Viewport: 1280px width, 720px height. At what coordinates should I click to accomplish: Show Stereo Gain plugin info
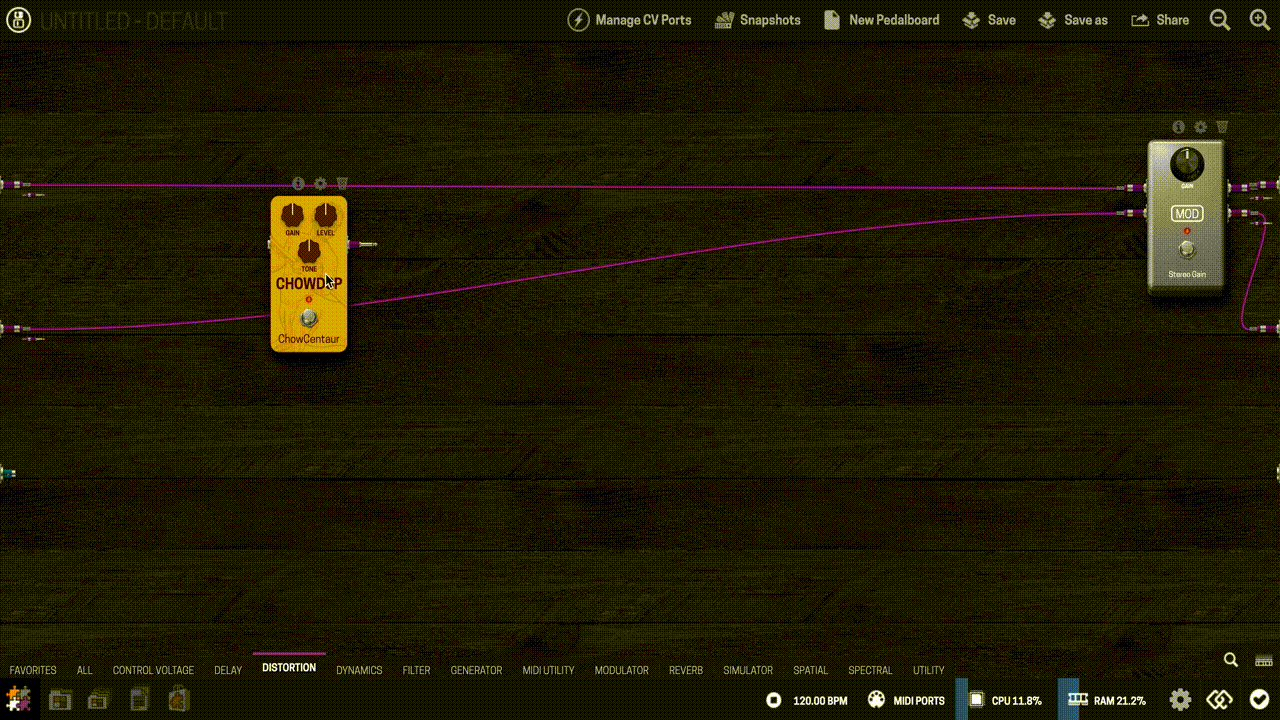[1178, 127]
